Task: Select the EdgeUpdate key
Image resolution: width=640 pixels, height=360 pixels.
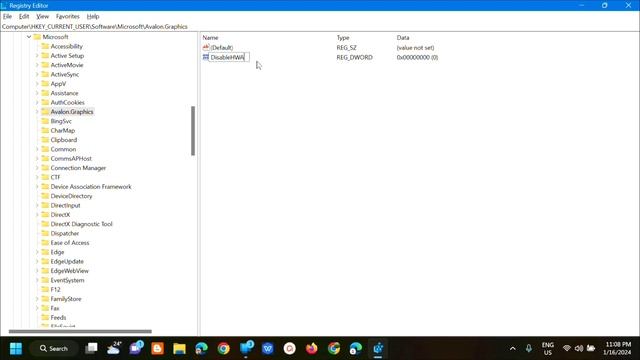Action: tap(67, 261)
